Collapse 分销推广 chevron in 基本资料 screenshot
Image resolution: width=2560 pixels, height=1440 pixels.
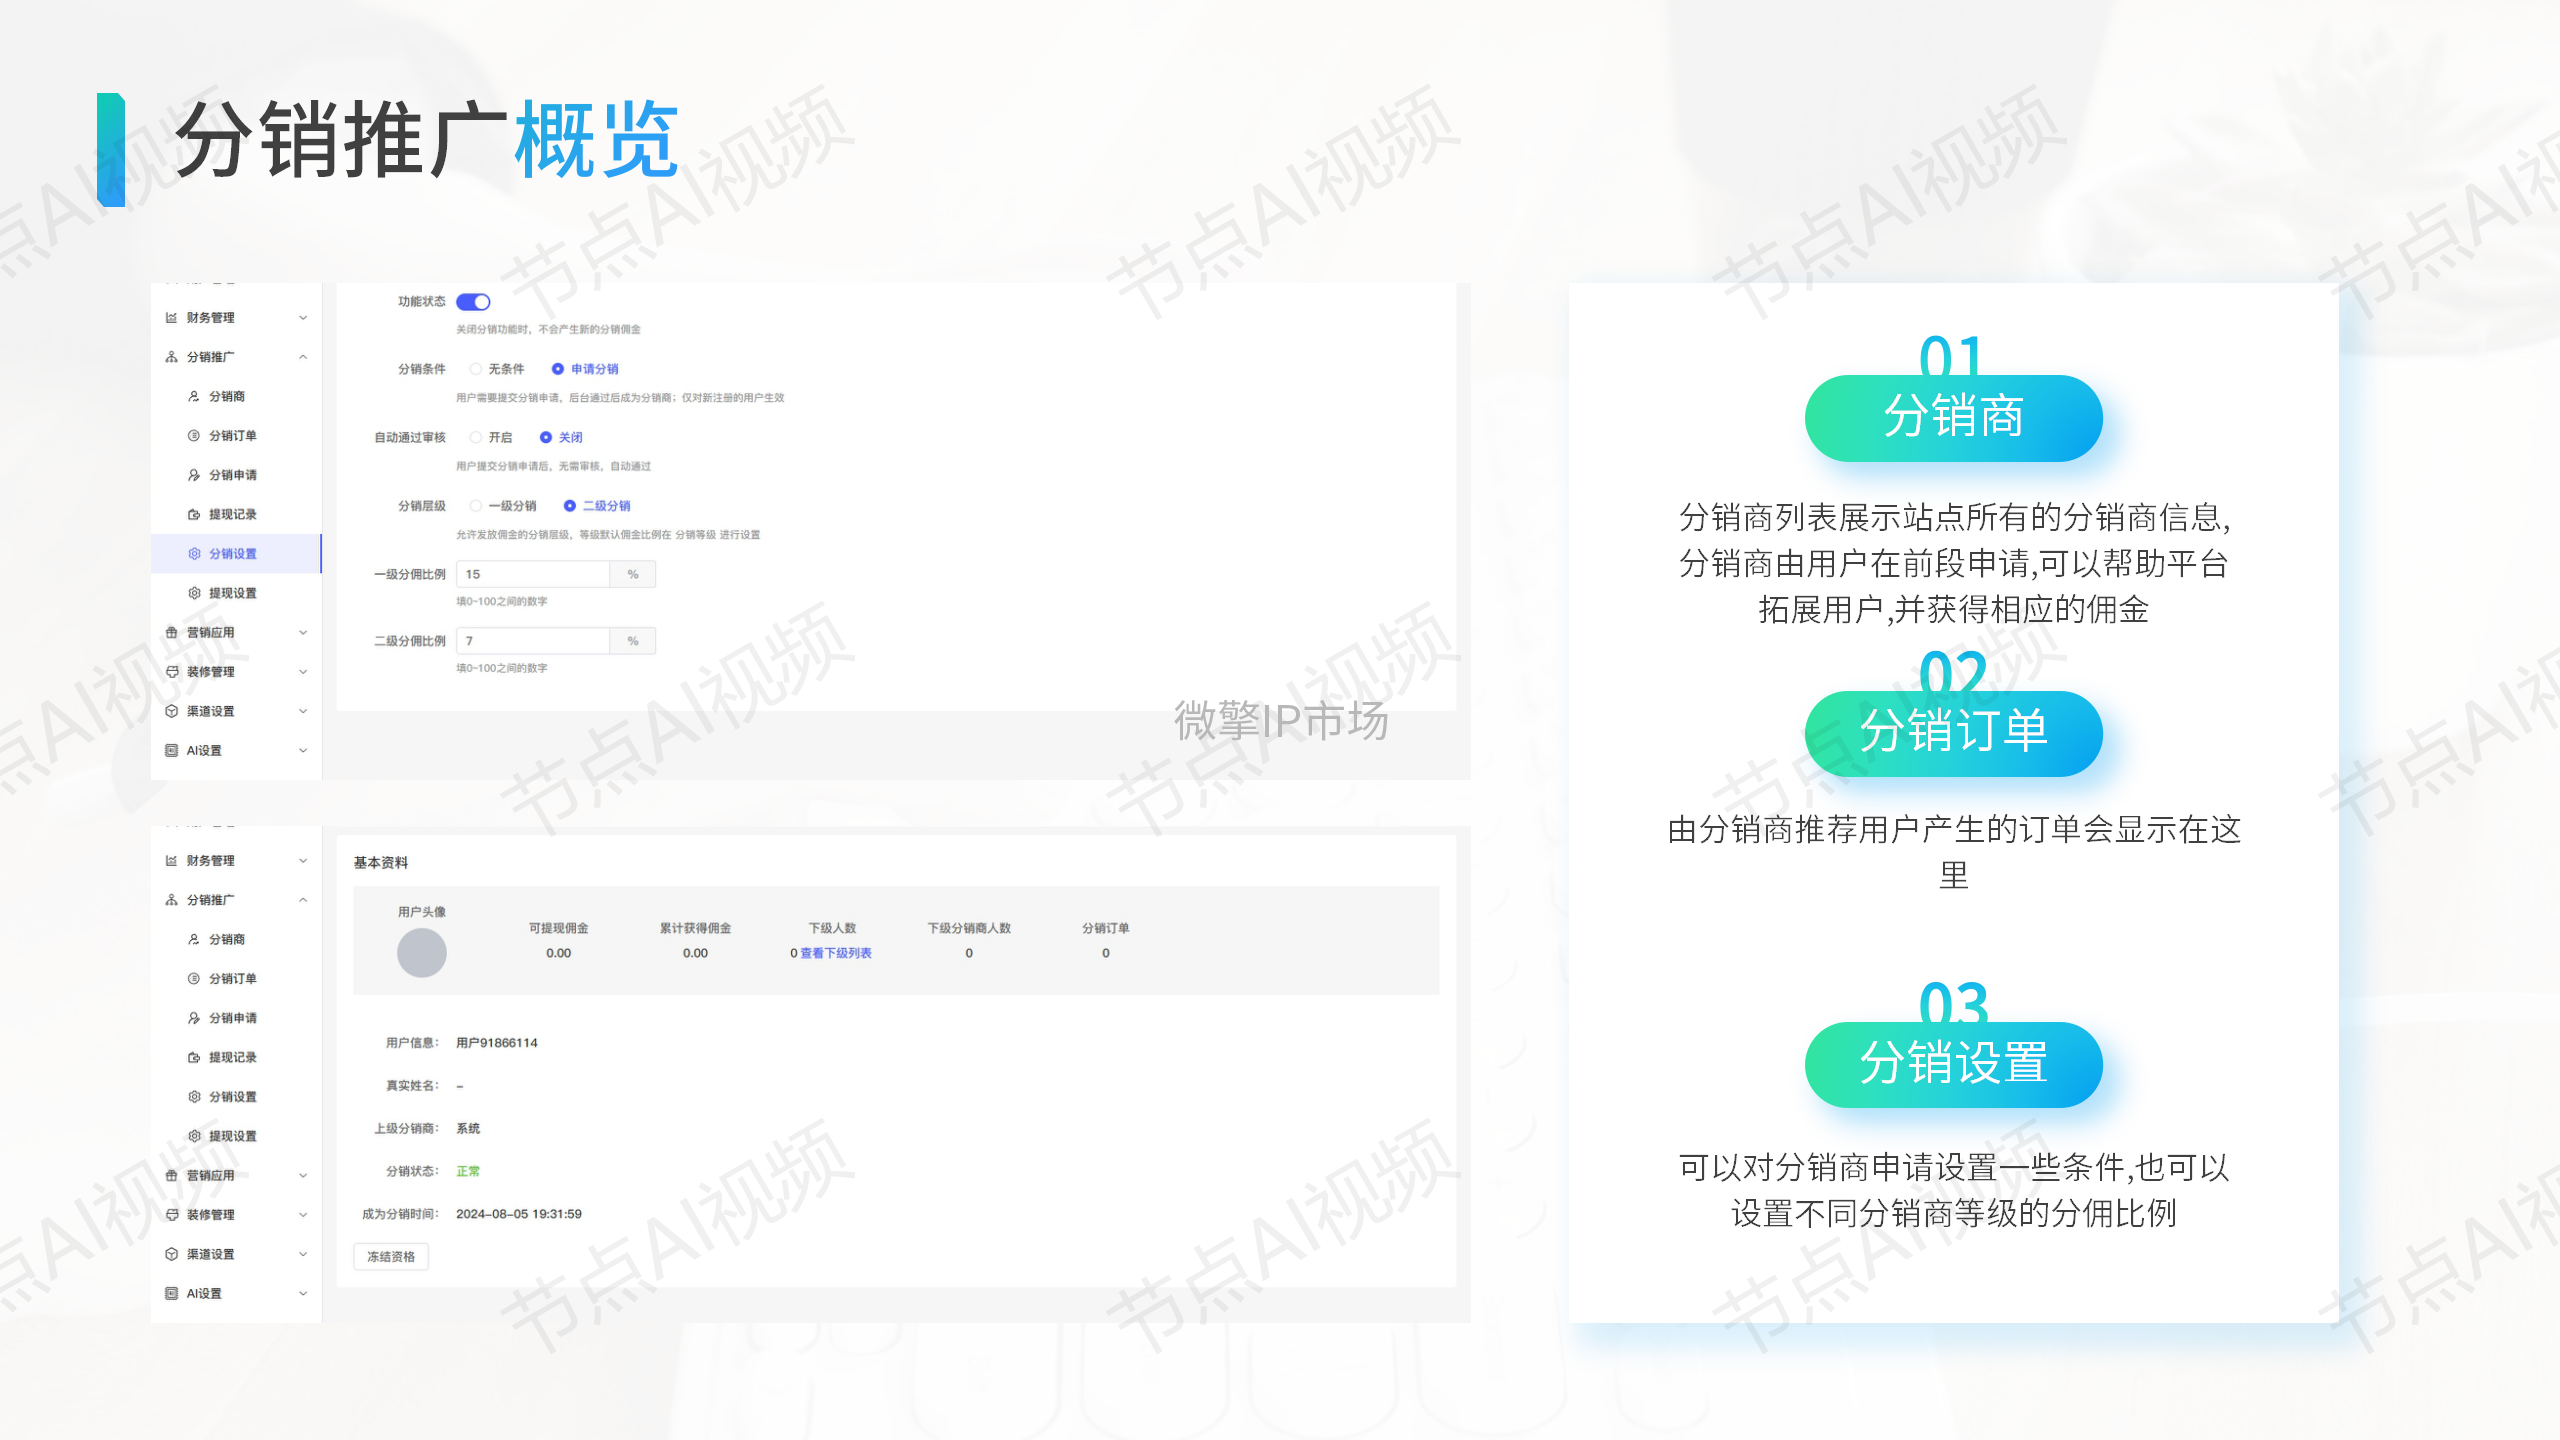pyautogui.click(x=303, y=900)
